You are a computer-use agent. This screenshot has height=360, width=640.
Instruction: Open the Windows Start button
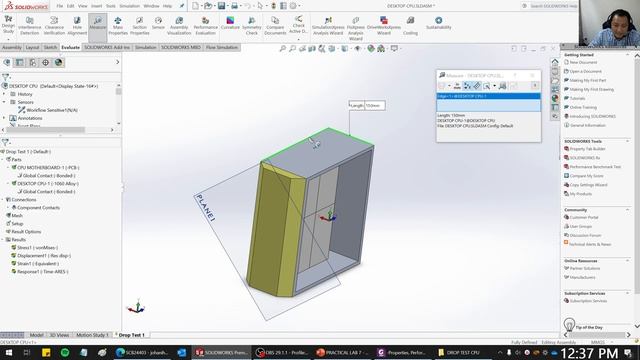pyautogui.click(x=9, y=352)
